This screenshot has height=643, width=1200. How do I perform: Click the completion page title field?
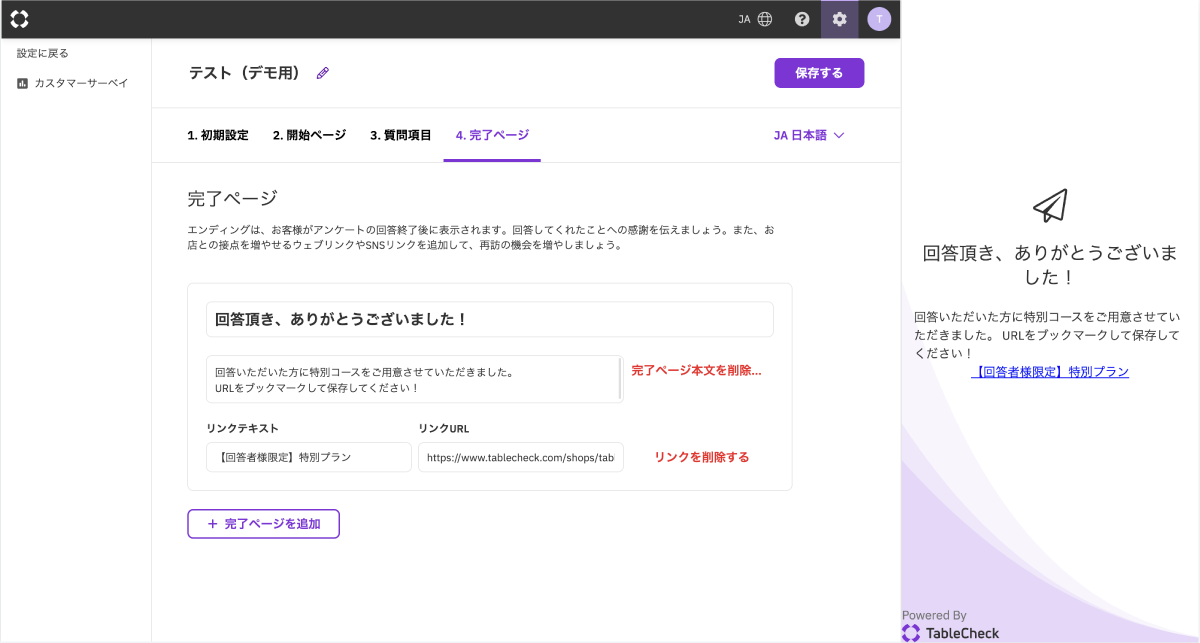[x=490, y=320]
